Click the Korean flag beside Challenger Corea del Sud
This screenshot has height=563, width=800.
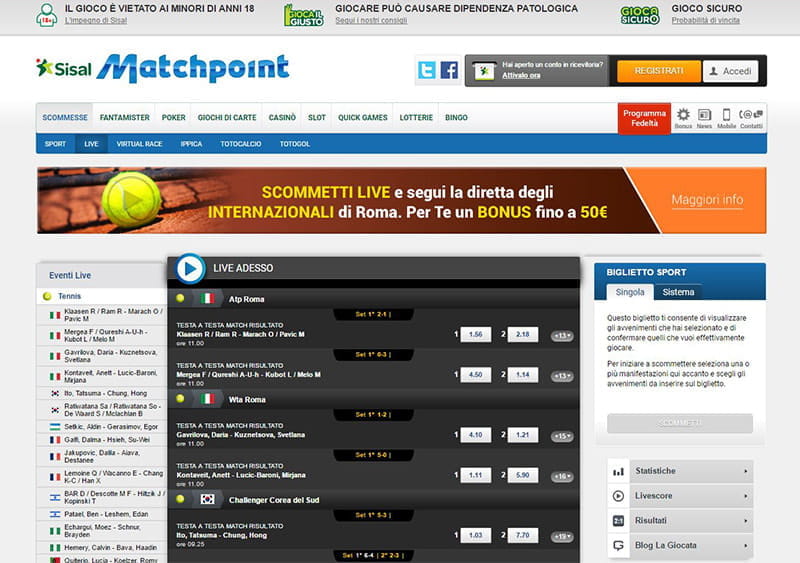click(x=207, y=500)
